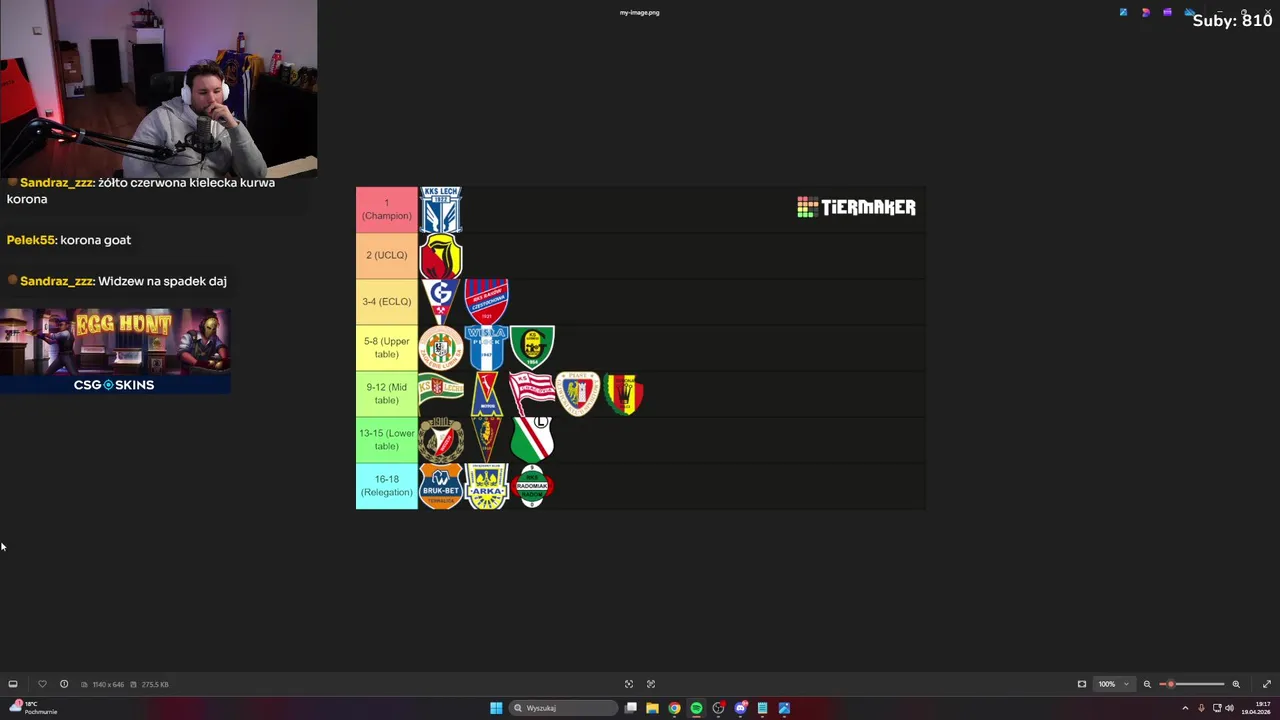Screen dimensions: 1280x720
Task: Click the 13-15 (Lower table) tier label
Action: (387, 439)
